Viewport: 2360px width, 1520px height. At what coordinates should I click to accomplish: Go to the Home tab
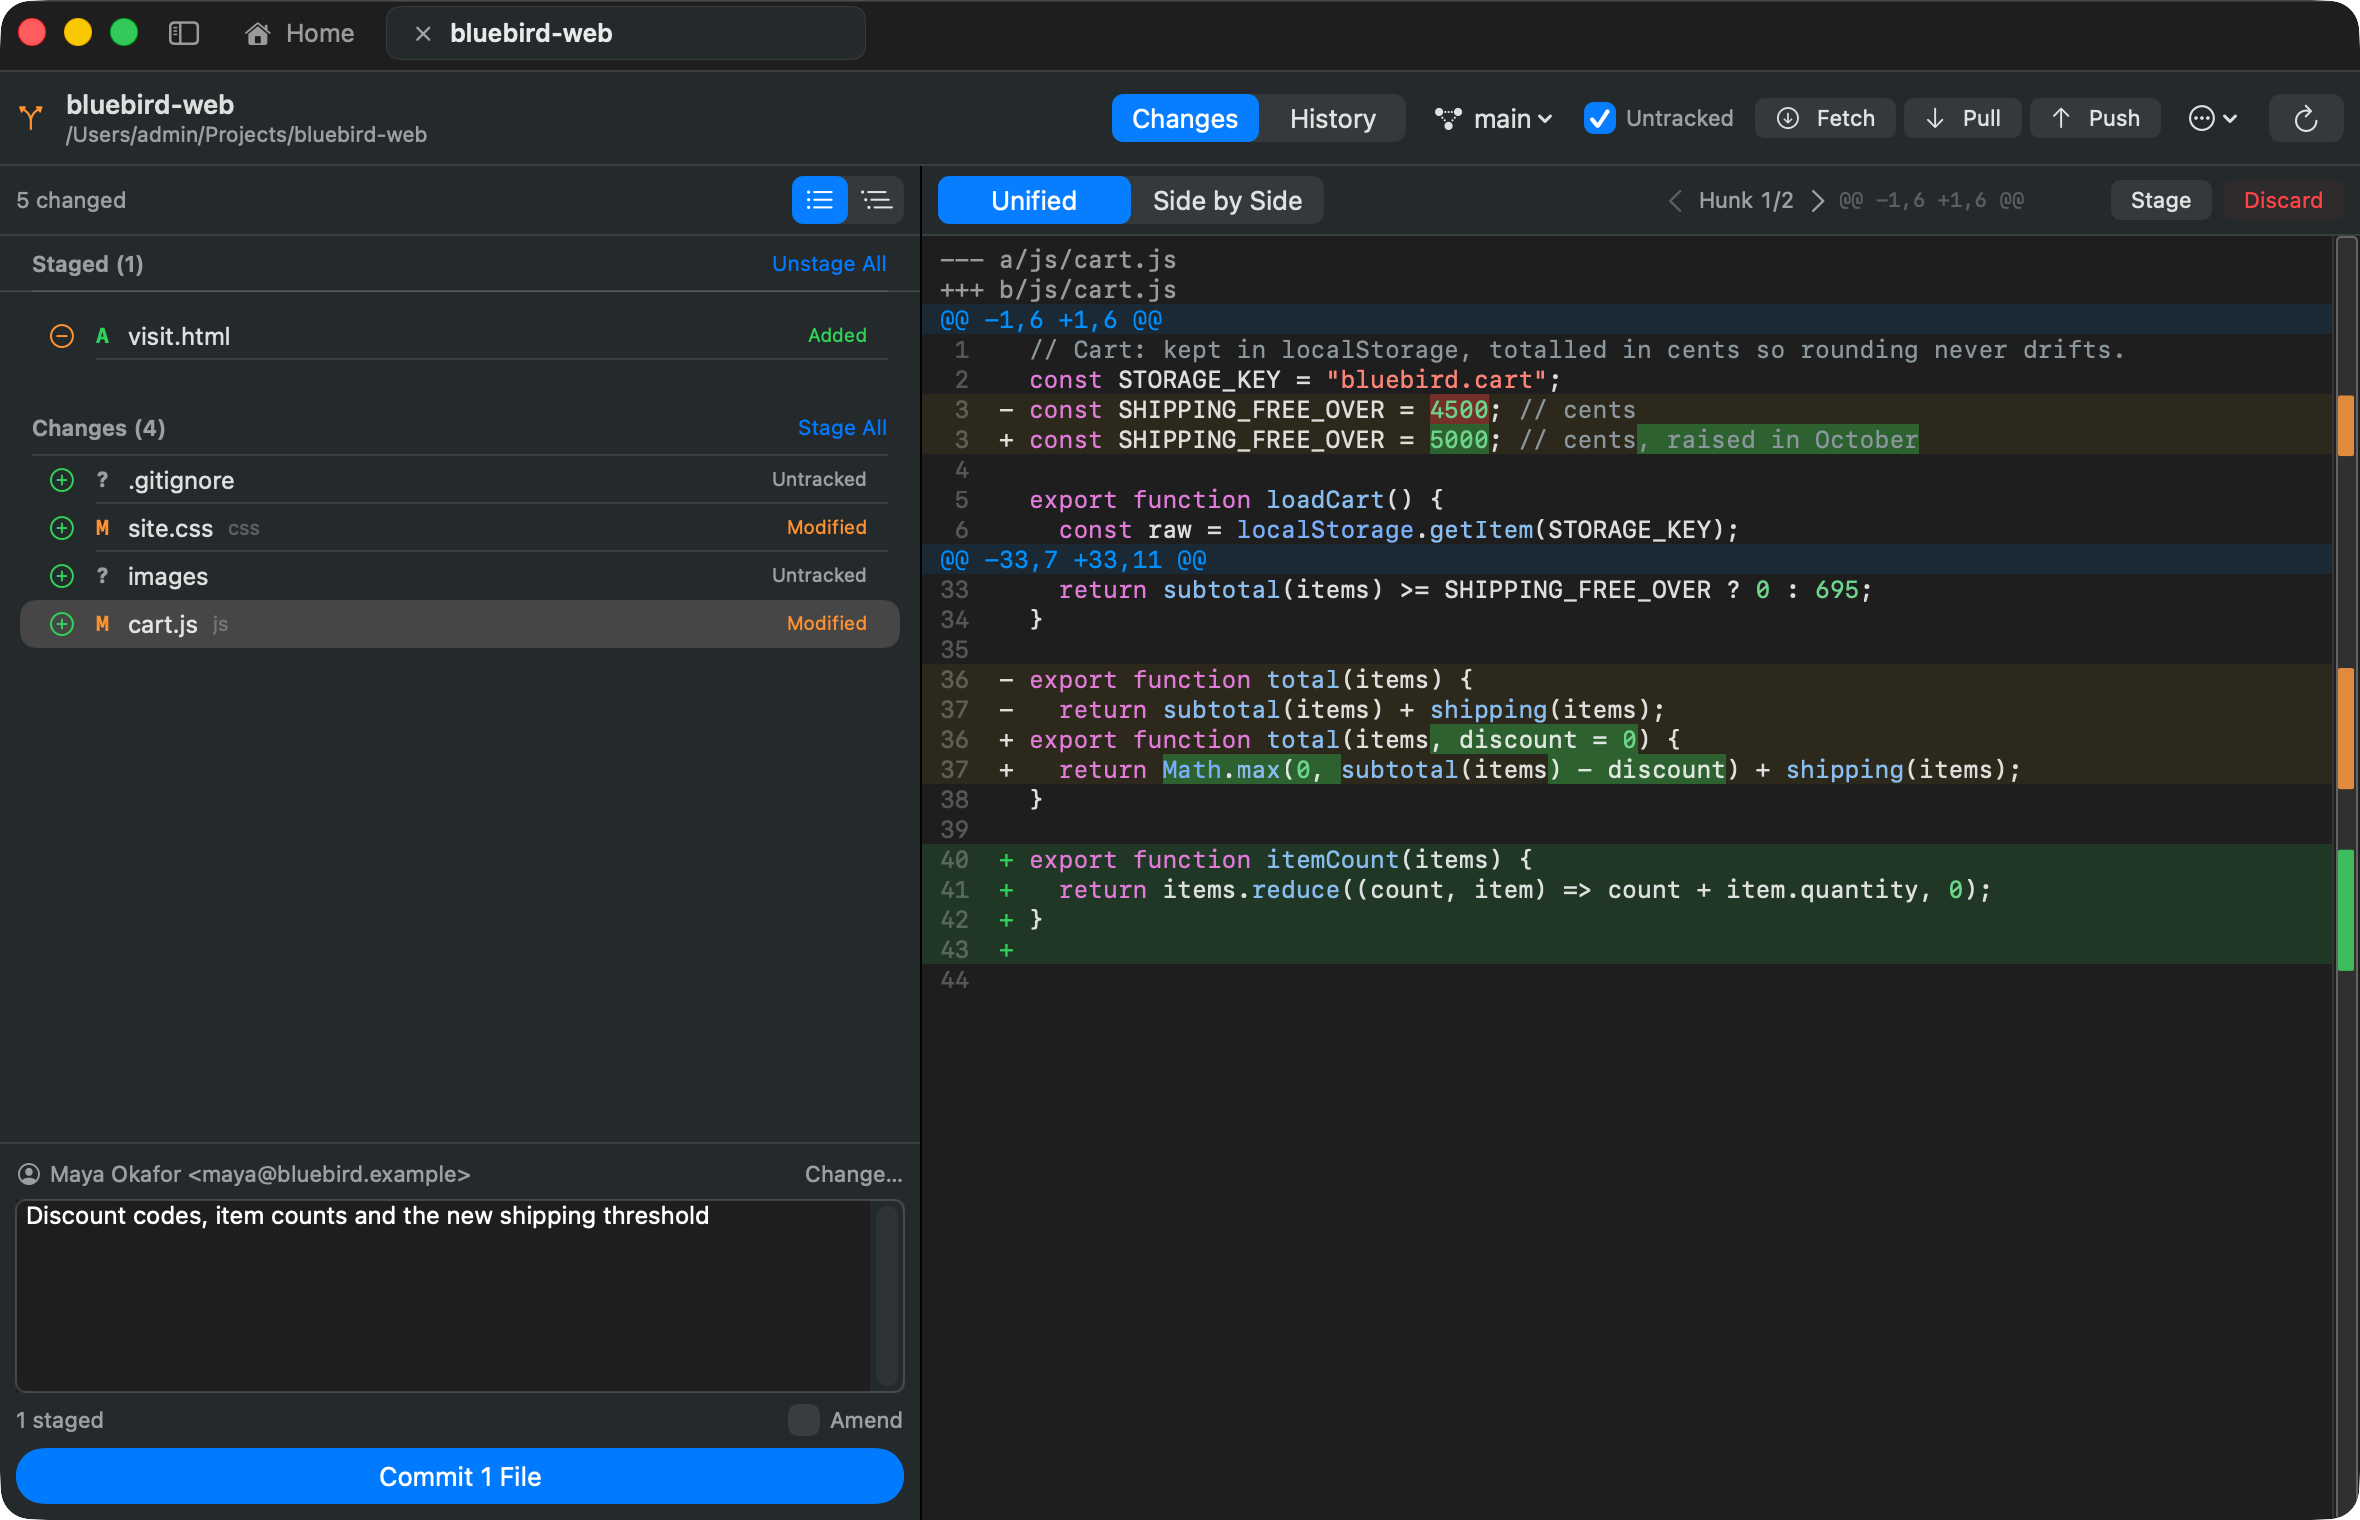pos(299,33)
